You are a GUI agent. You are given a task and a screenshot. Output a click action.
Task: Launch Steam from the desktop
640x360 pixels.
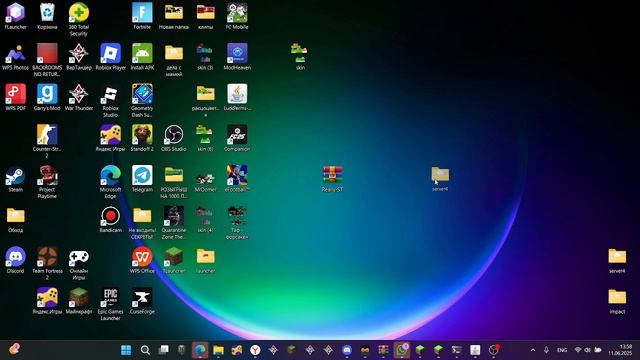[16, 178]
